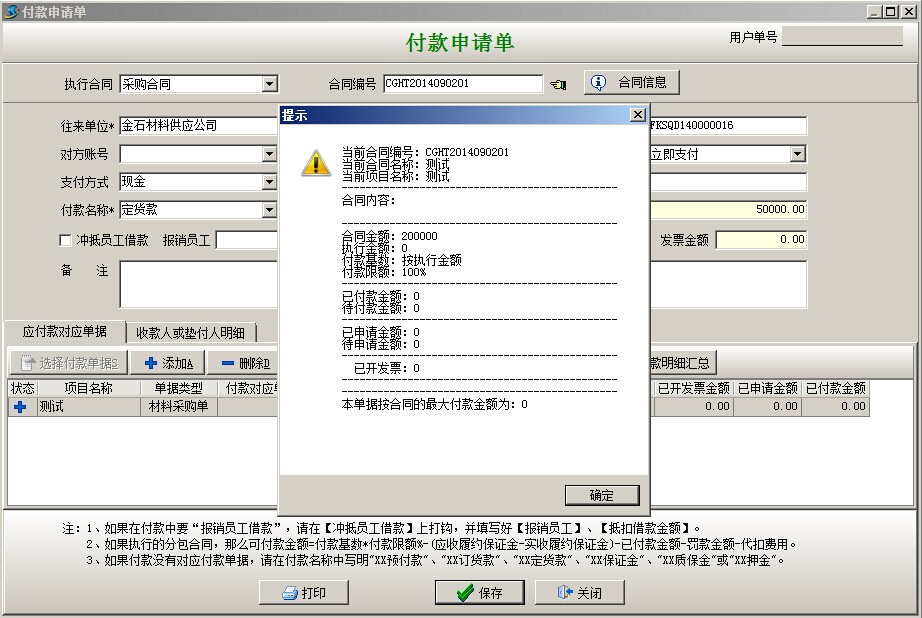Click 确定 to confirm the dialog
The height and width of the screenshot is (618, 922).
(601, 495)
